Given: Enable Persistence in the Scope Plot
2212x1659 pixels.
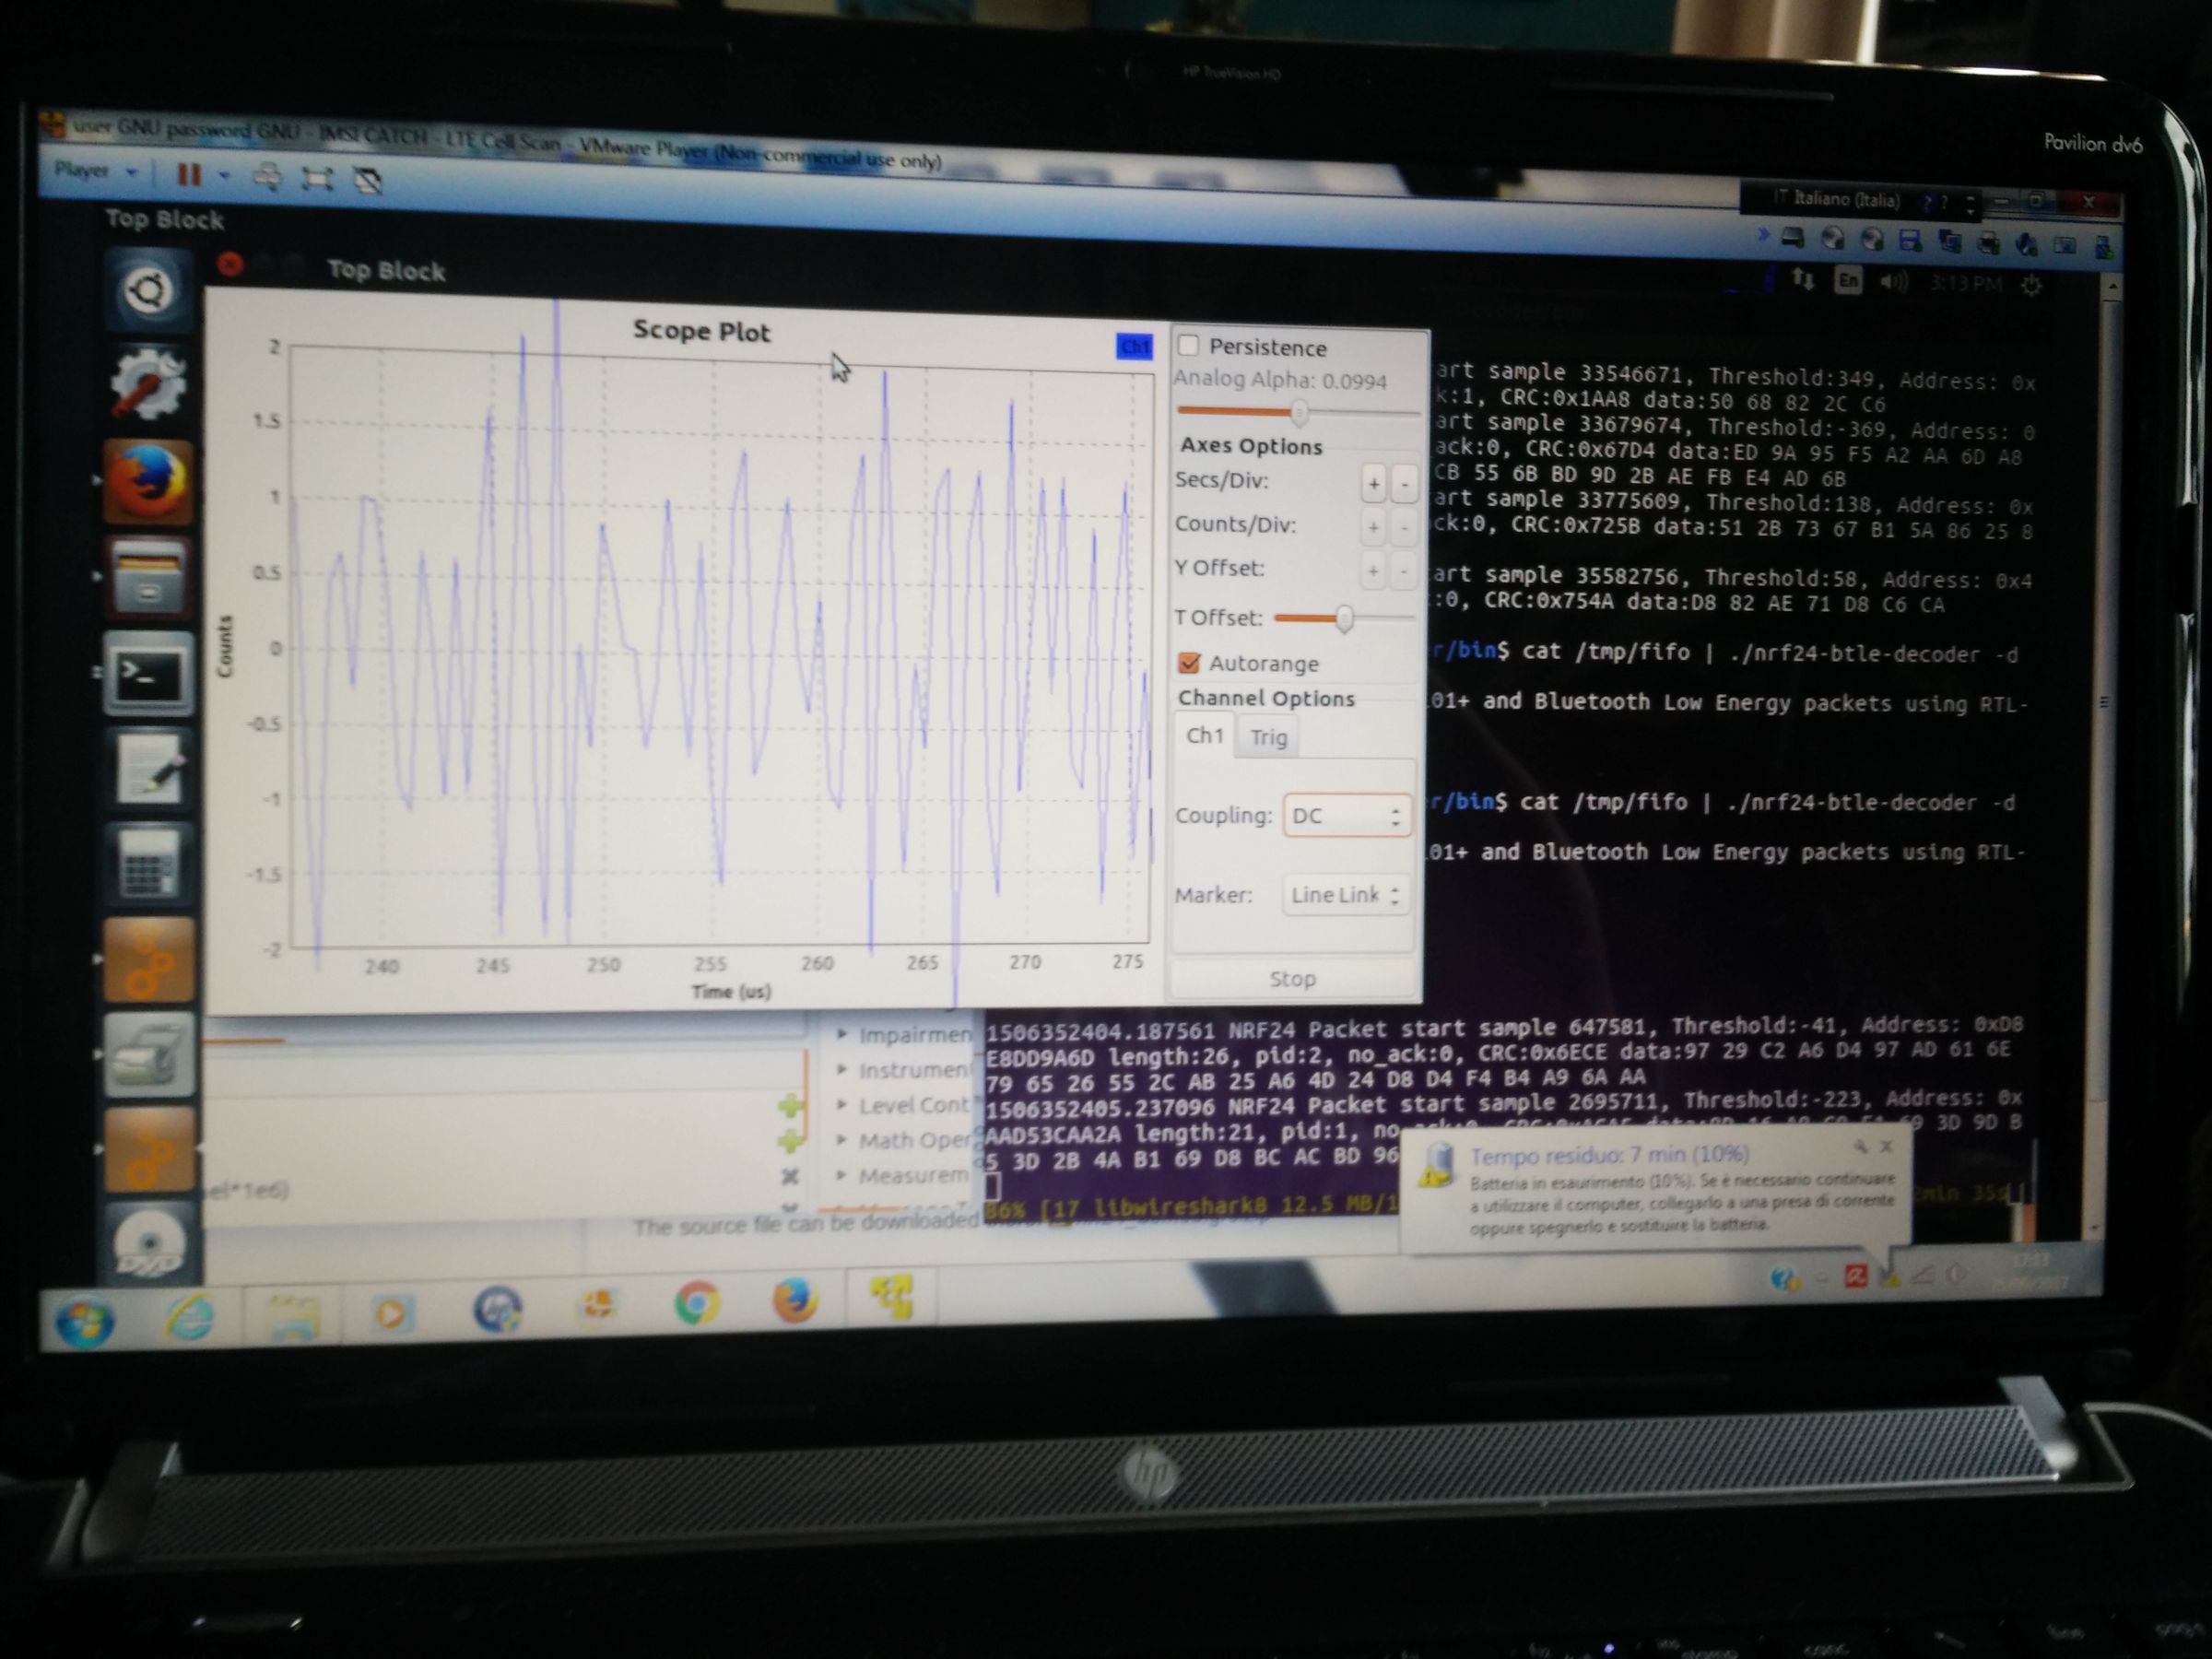Looking at the screenshot, I should pyautogui.click(x=1189, y=346).
